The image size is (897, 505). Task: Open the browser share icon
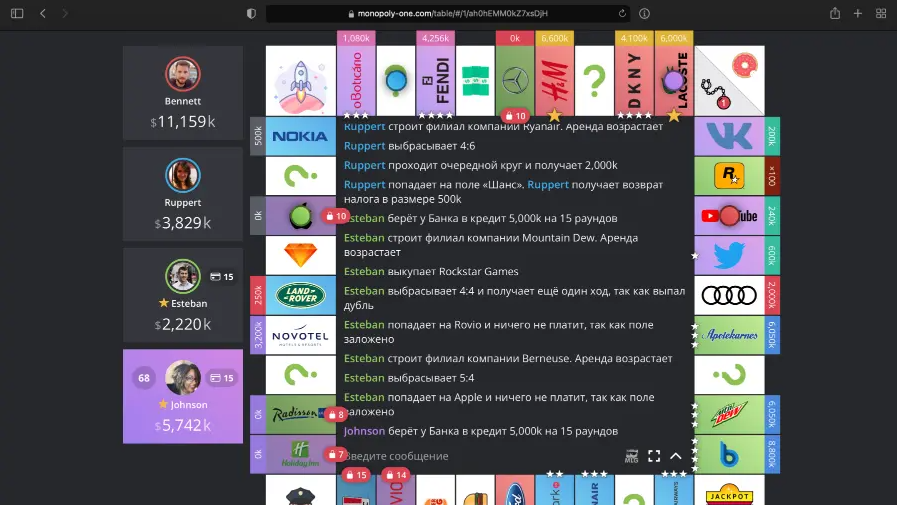coord(835,13)
